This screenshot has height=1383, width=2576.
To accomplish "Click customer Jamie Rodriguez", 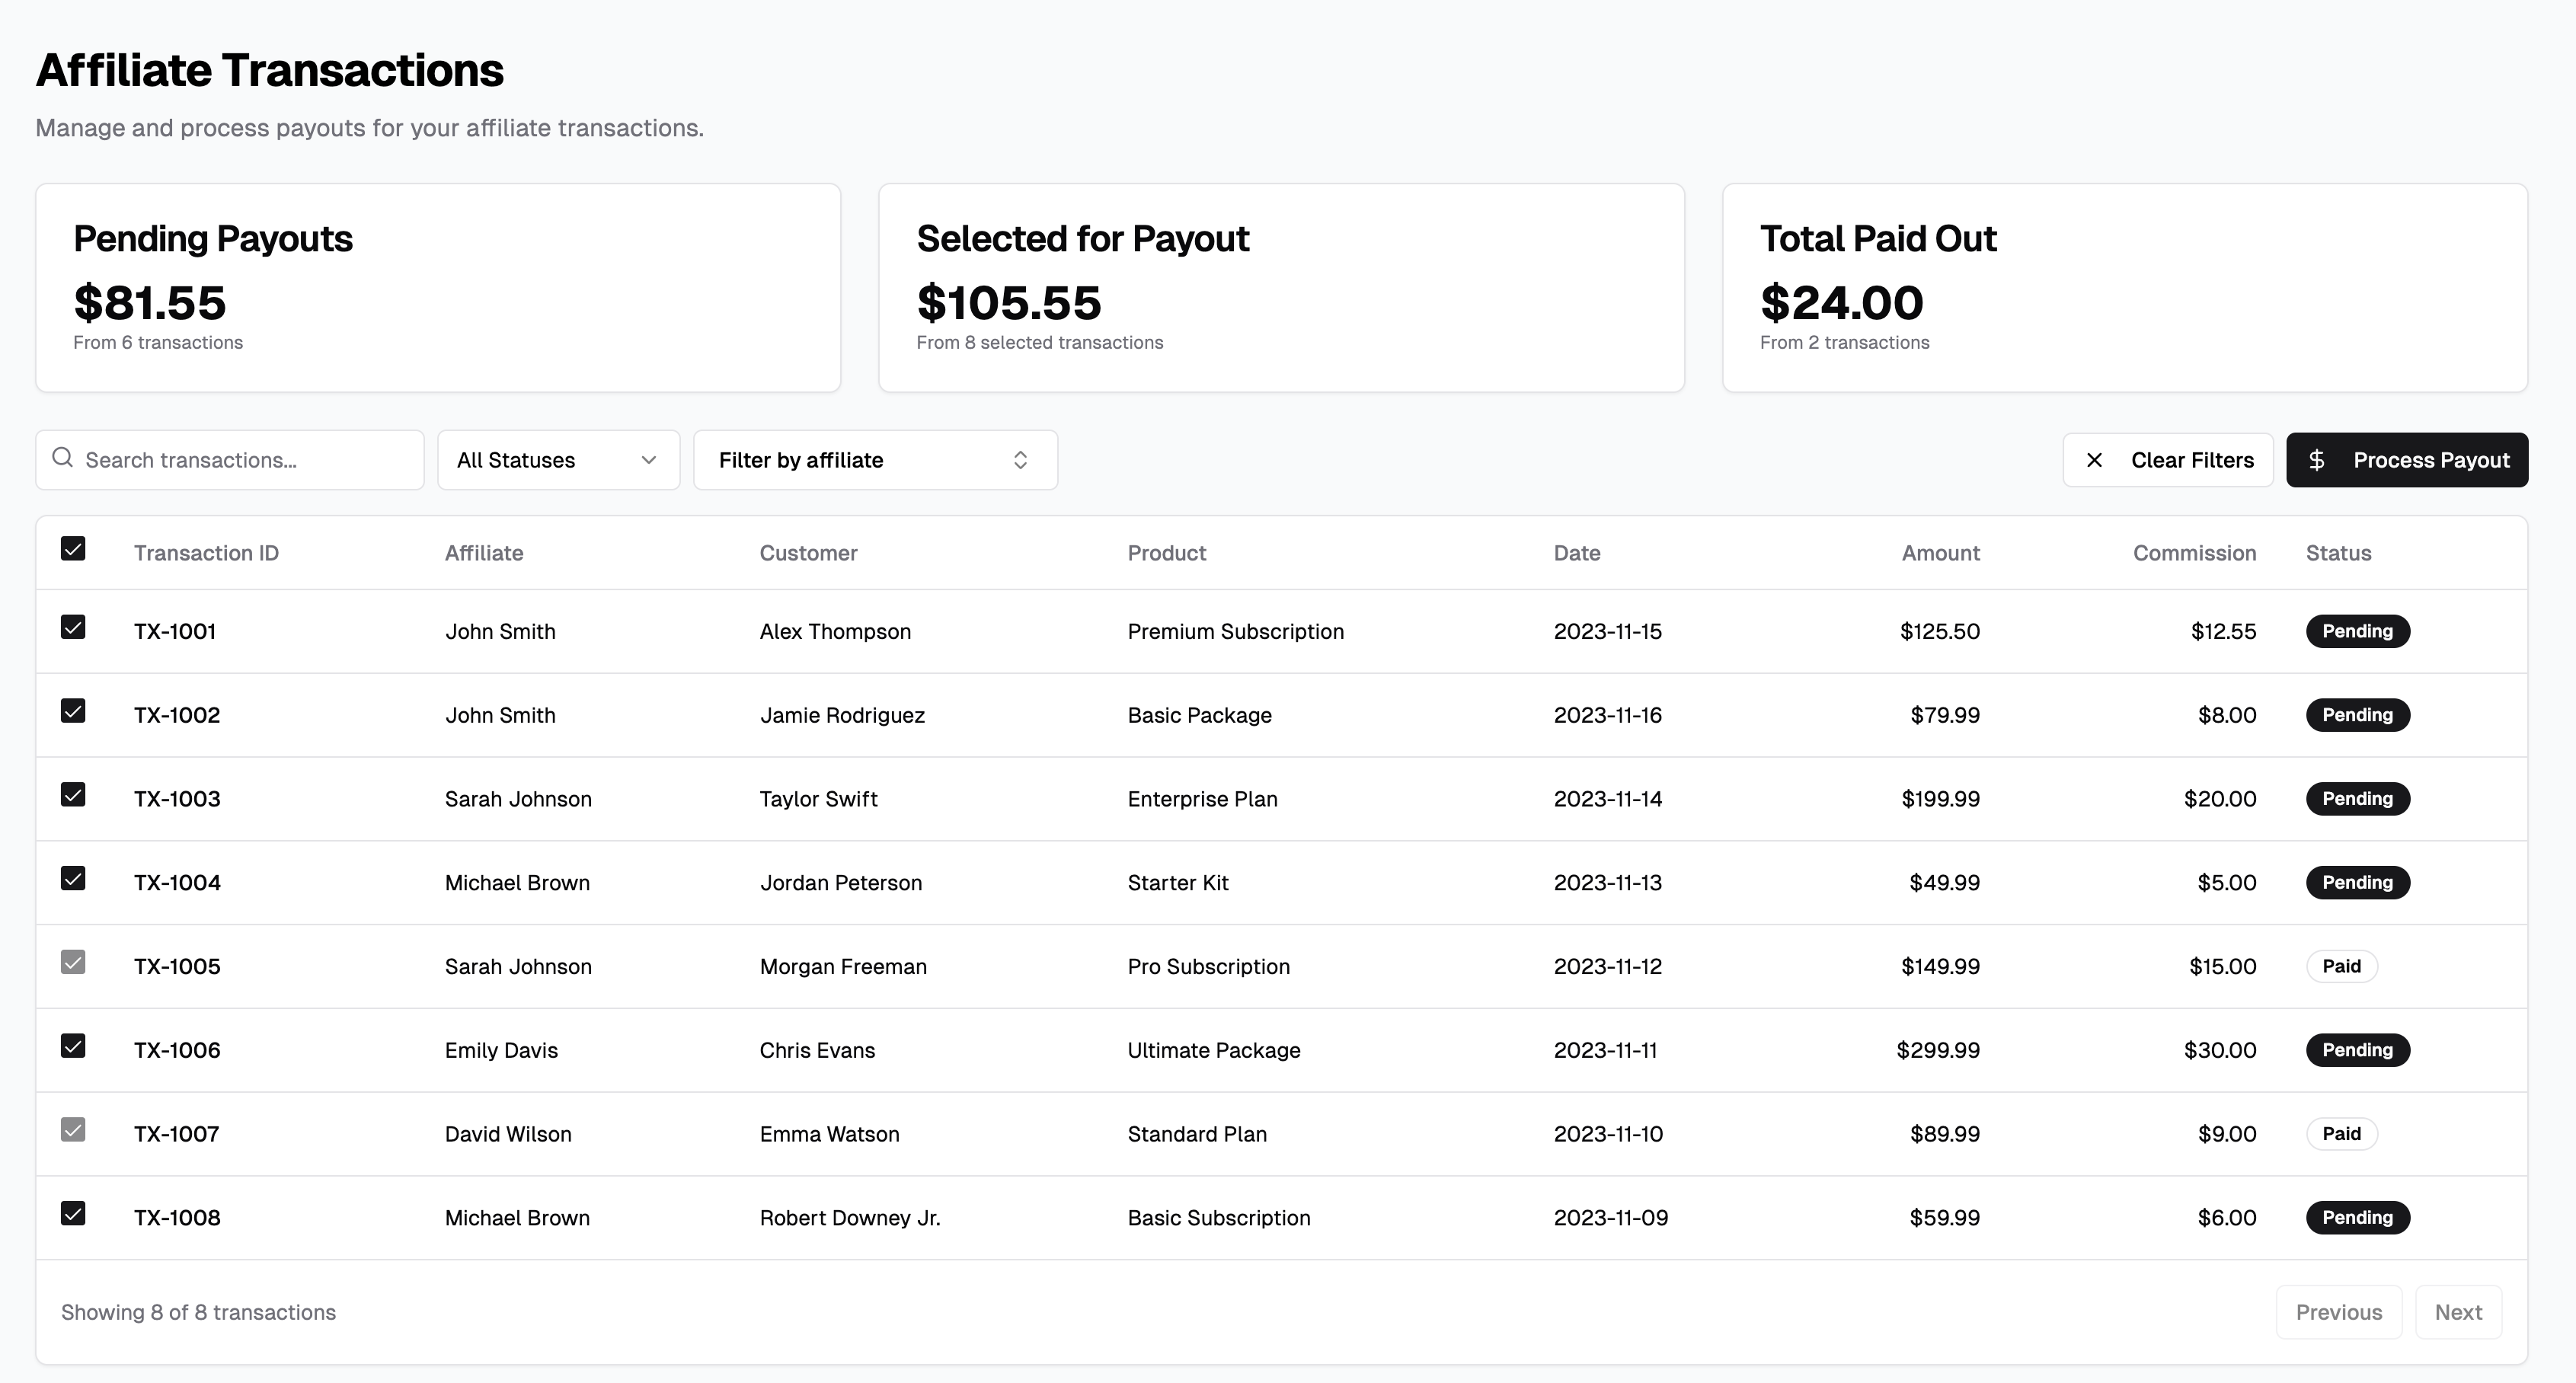I will 842,715.
